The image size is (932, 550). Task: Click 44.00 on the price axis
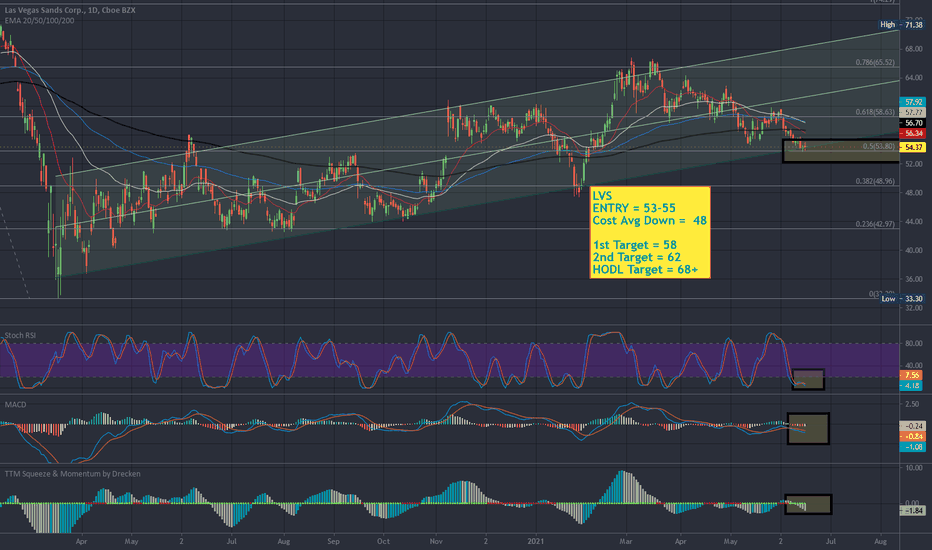point(914,221)
